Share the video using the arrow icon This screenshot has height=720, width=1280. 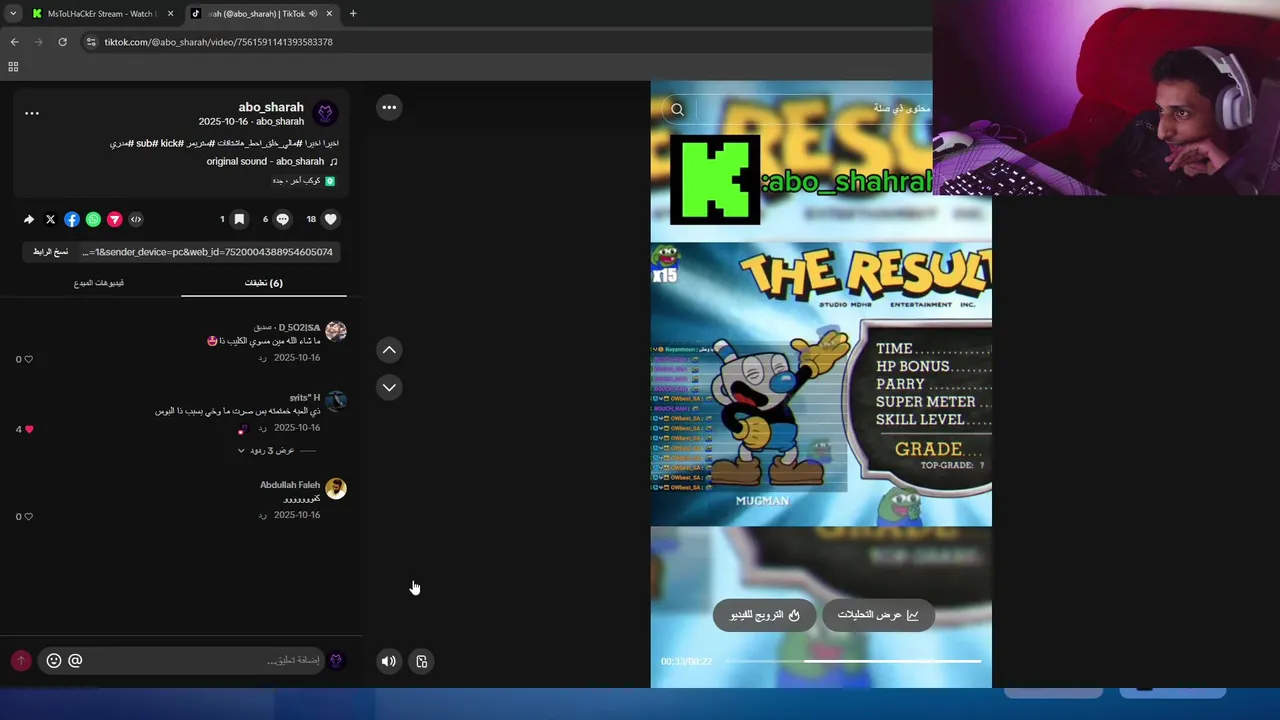[x=29, y=219]
